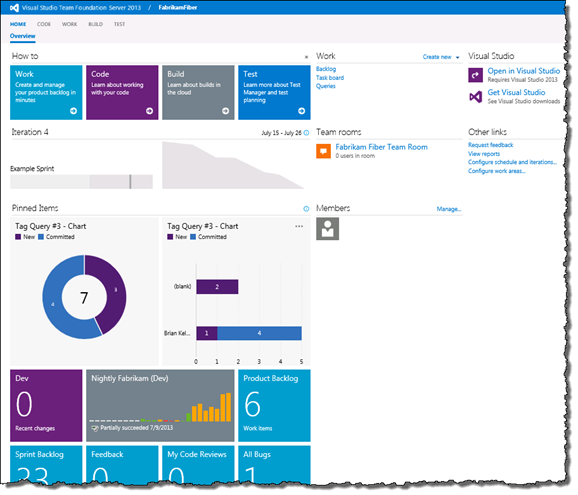
Task: Expand the Create new dropdown arrow
Action: pos(457,57)
